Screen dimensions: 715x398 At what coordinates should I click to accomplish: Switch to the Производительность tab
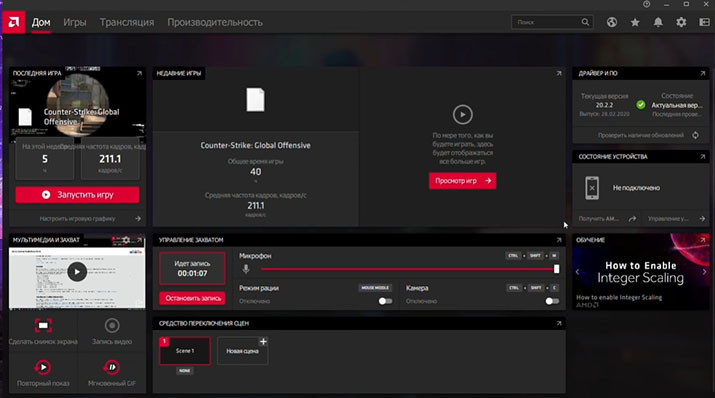tap(215, 22)
